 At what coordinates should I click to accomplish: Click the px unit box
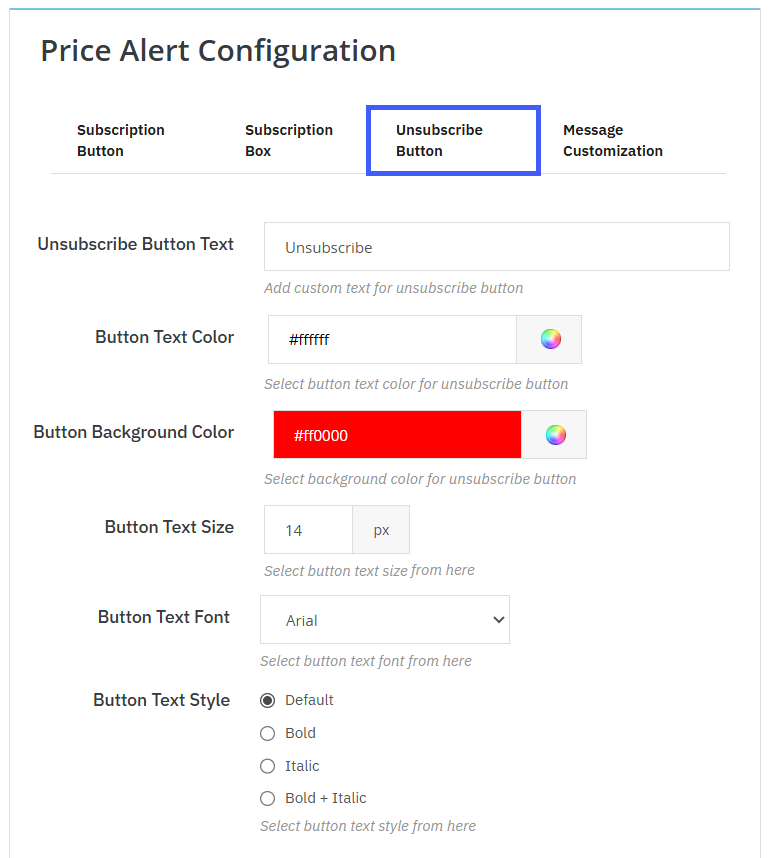pyautogui.click(x=381, y=530)
